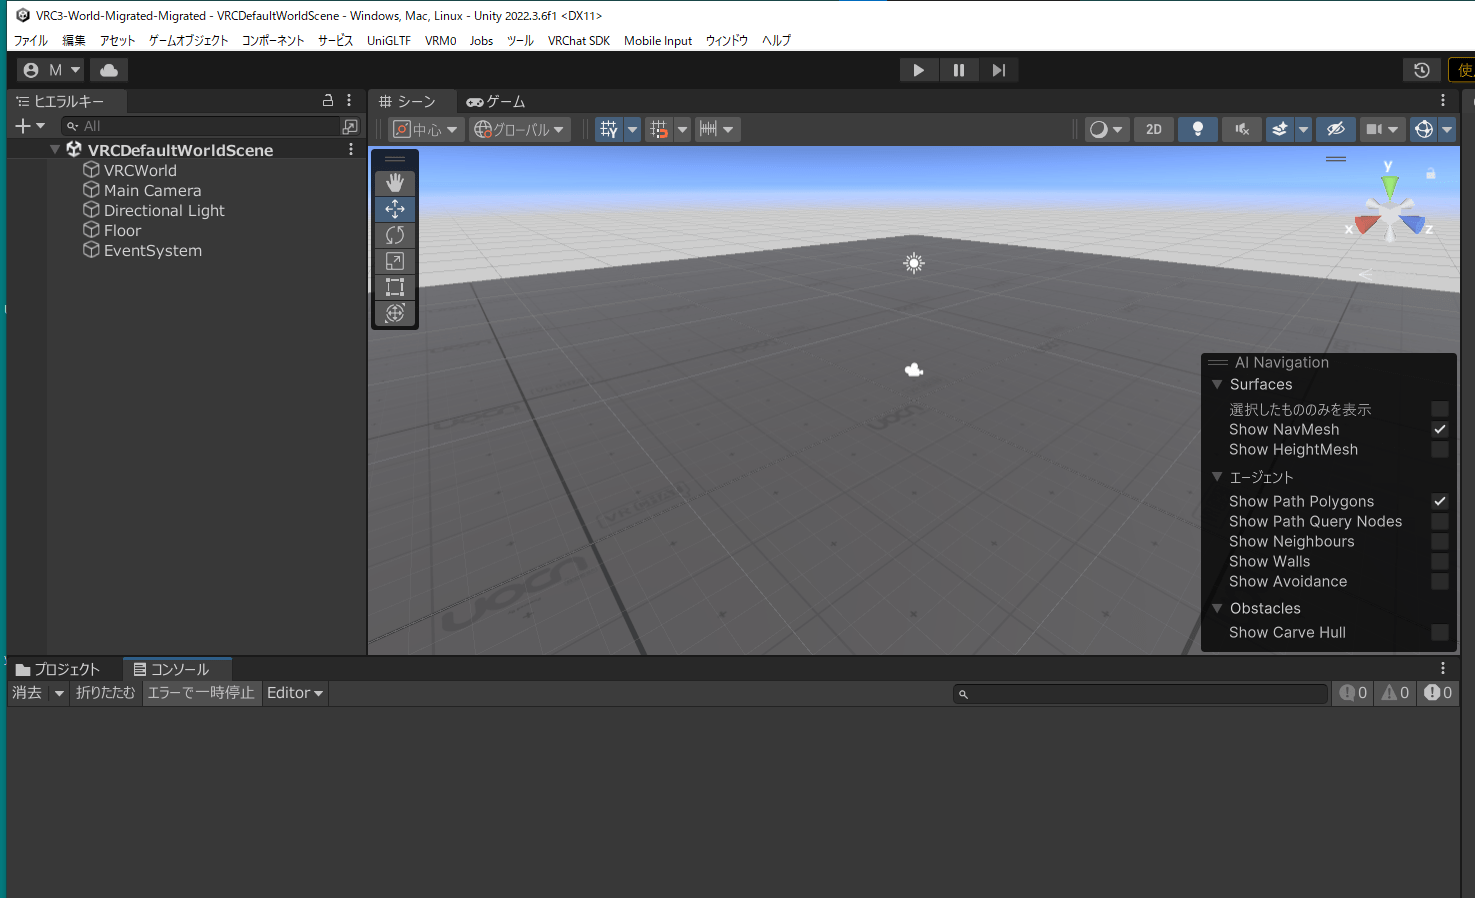Select the Scale tool
This screenshot has width=1475, height=898.
[x=395, y=261]
